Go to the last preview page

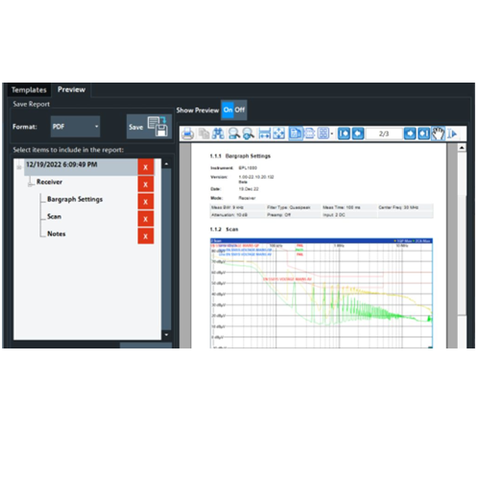click(424, 134)
